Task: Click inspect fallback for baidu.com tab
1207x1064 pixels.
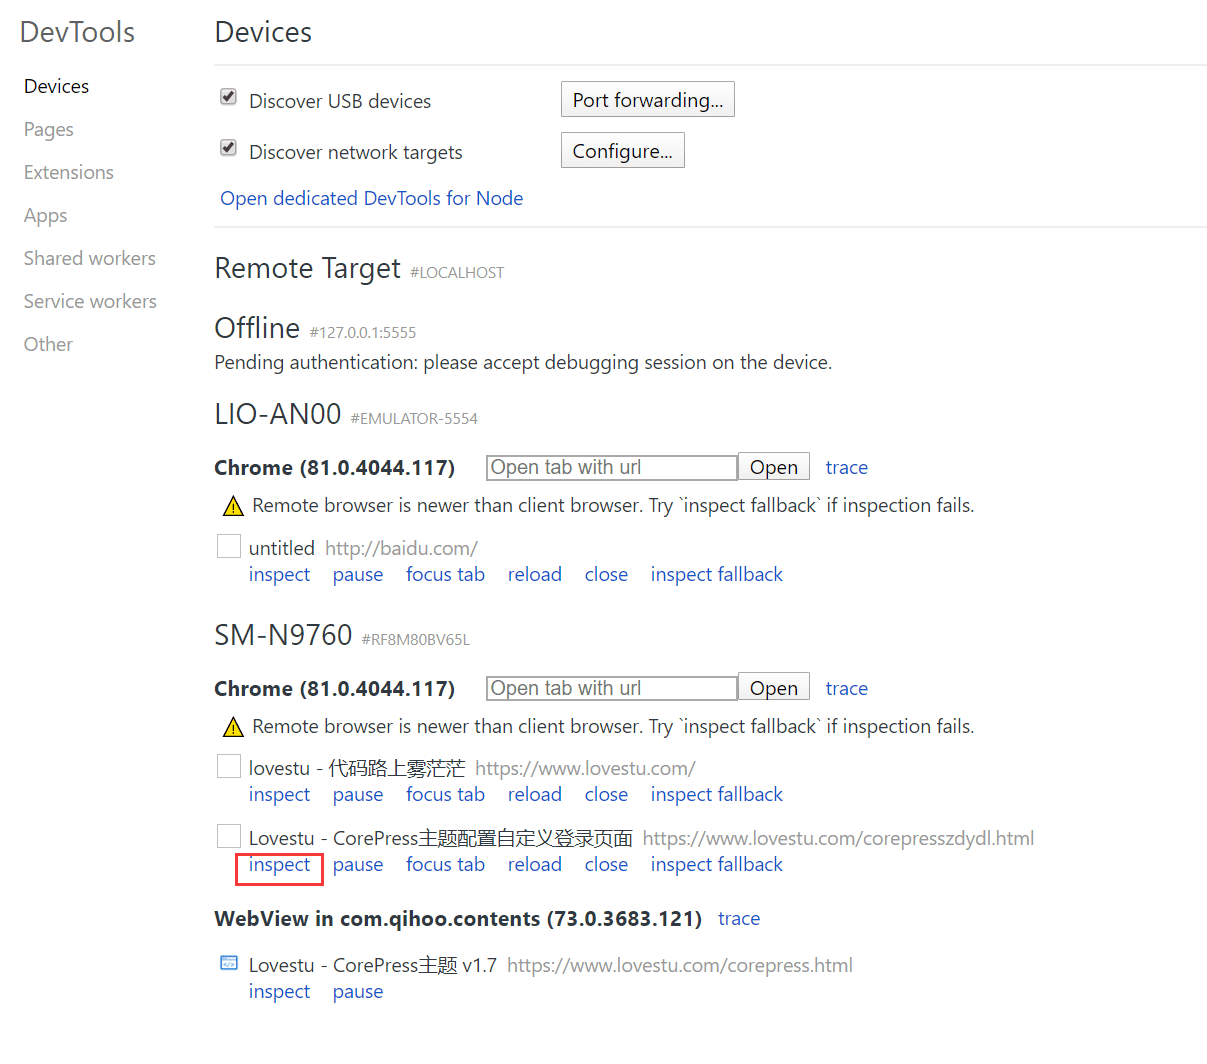Action: 716,575
